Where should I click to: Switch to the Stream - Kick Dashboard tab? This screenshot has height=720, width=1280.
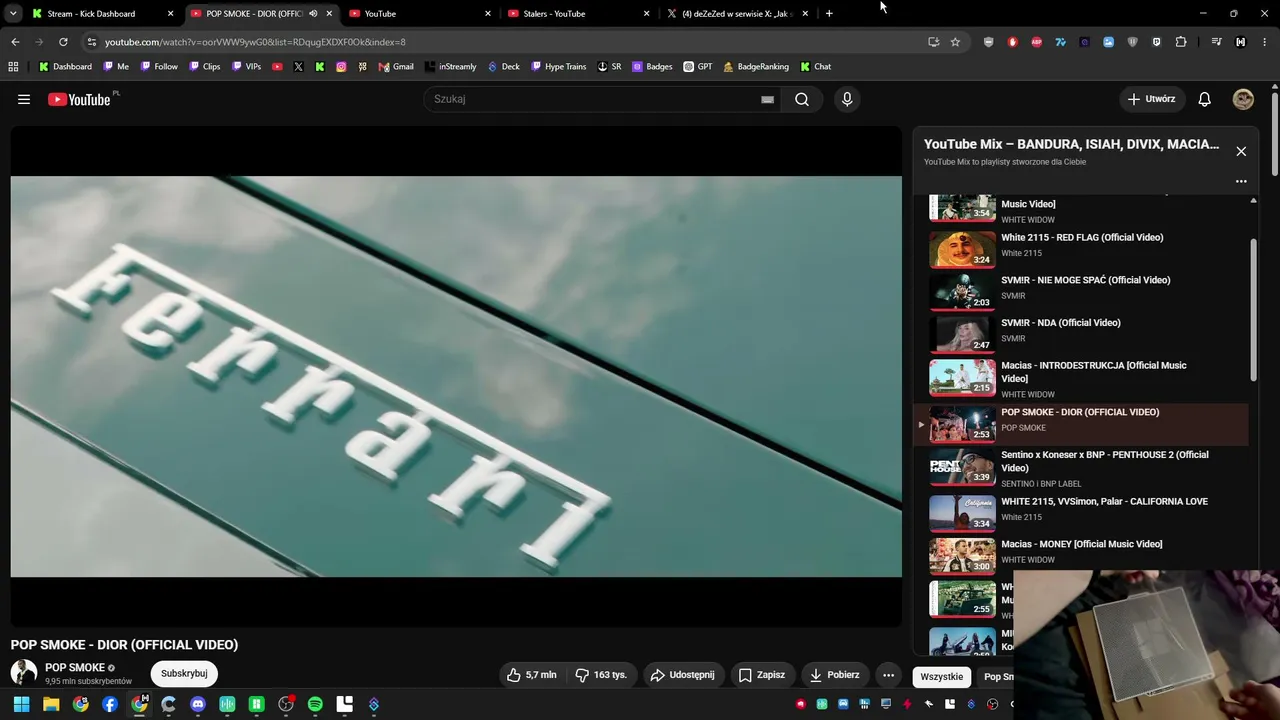click(x=101, y=14)
